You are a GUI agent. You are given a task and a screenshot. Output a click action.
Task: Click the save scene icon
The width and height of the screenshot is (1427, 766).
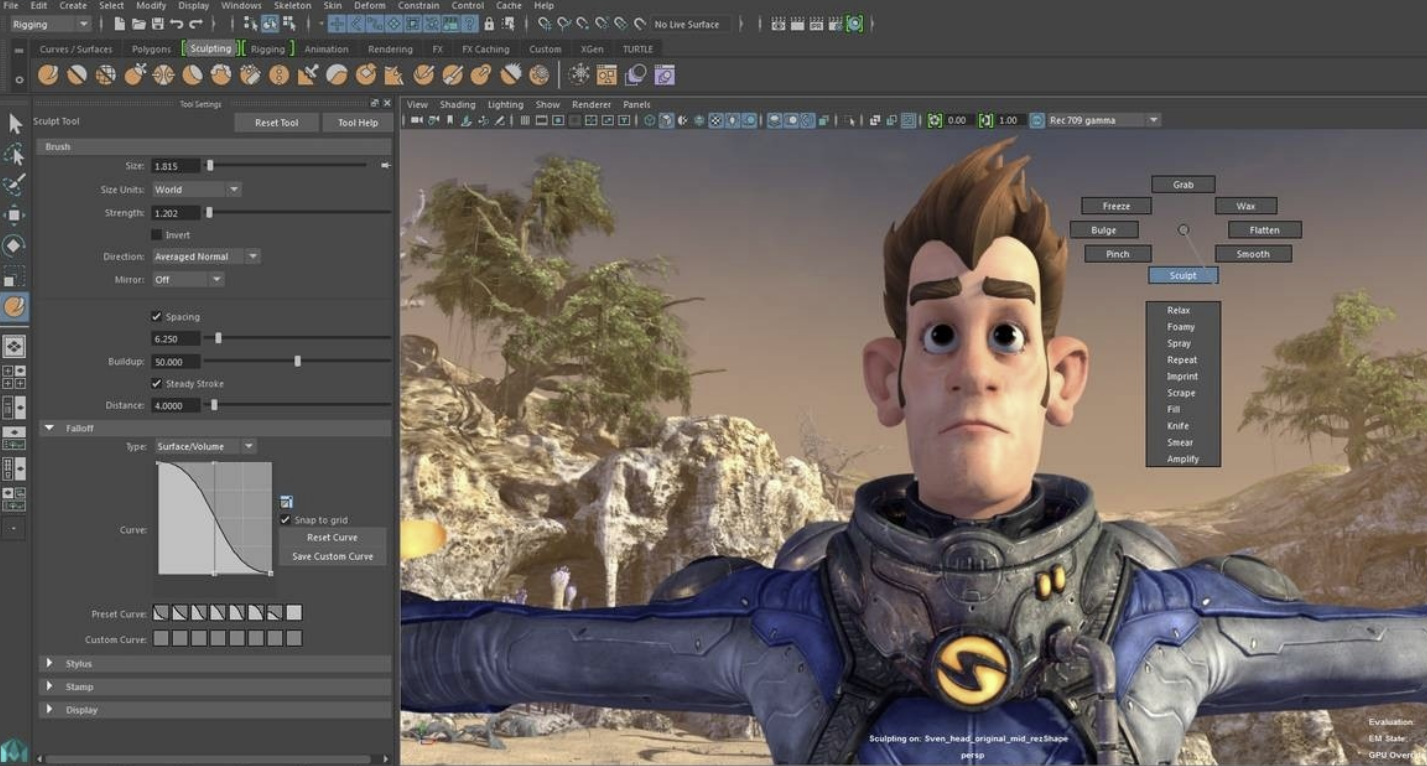pos(157,23)
